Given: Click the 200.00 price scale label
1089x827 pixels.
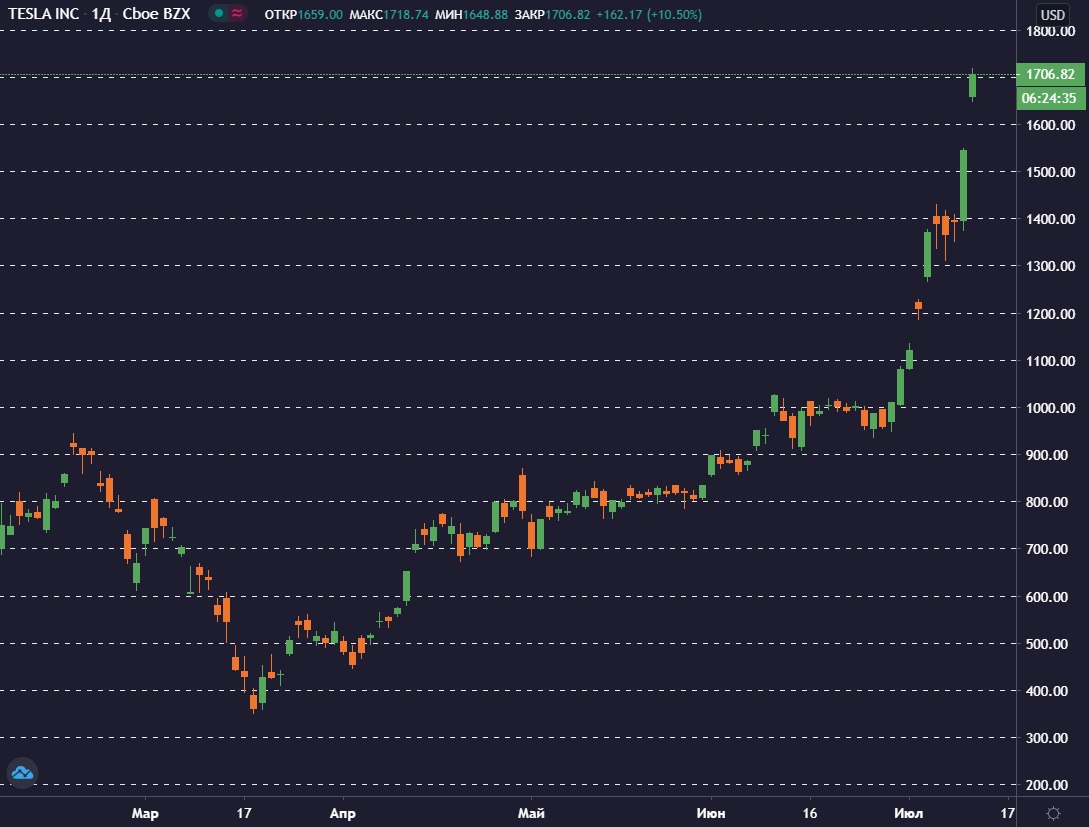Looking at the screenshot, I should click(1047, 785).
